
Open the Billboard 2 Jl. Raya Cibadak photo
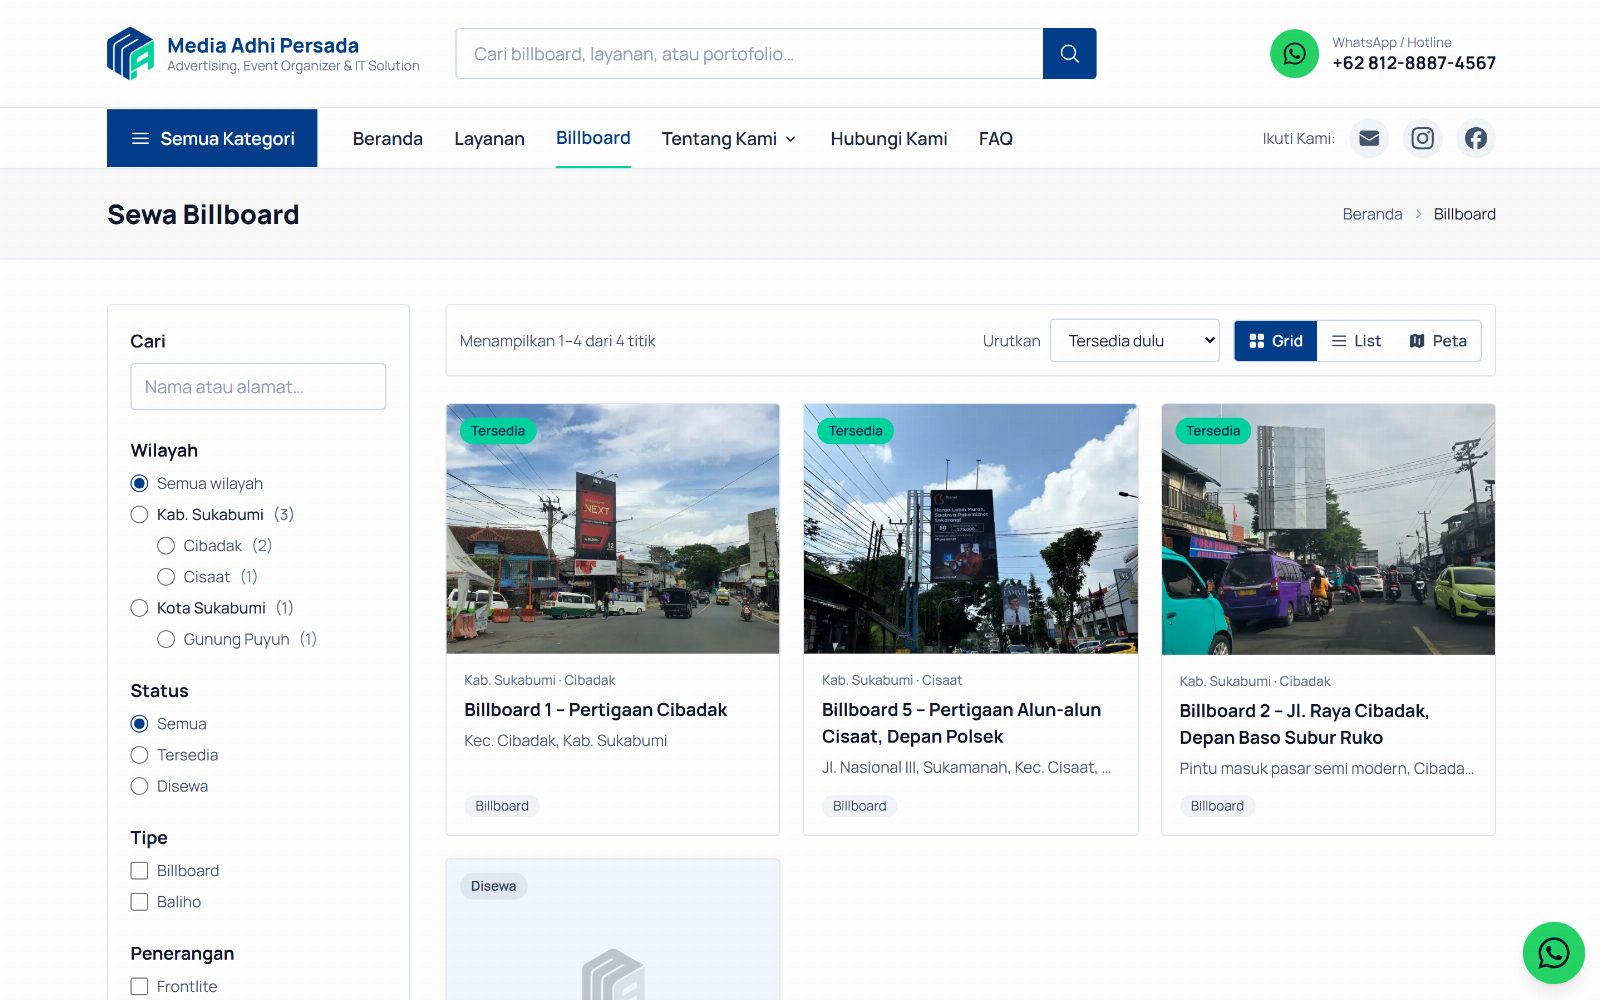(x=1328, y=529)
